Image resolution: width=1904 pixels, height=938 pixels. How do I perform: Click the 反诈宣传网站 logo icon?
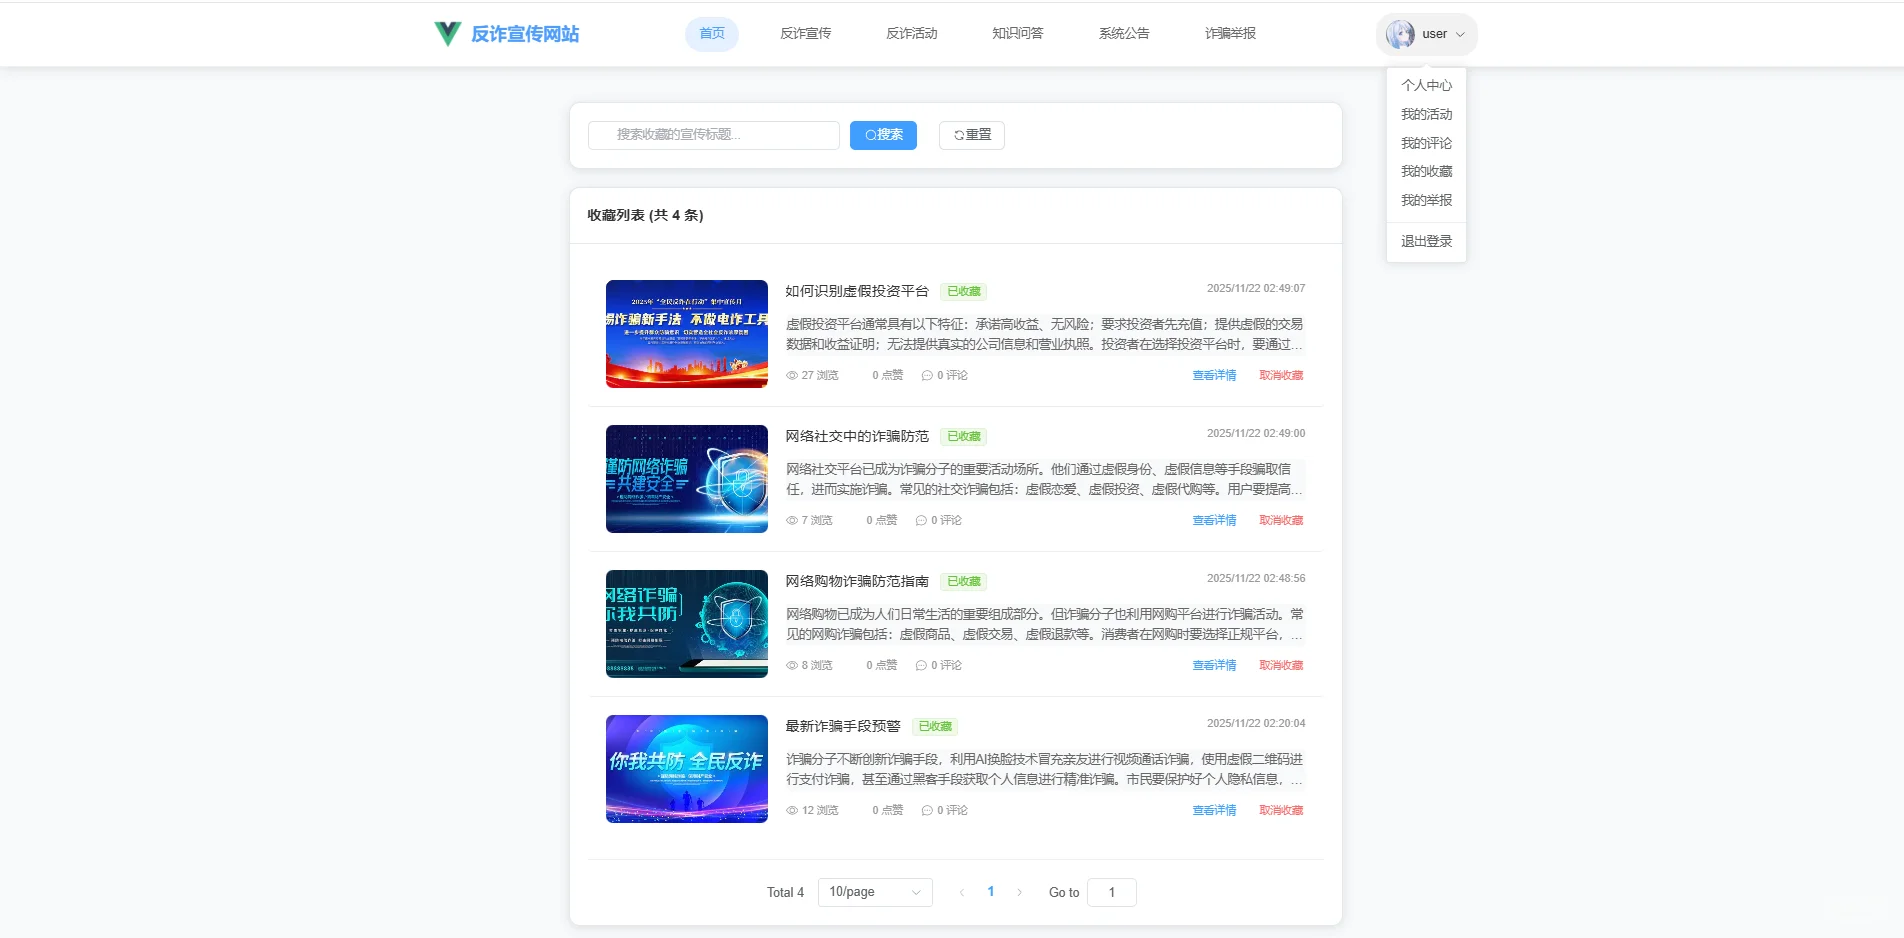point(447,33)
